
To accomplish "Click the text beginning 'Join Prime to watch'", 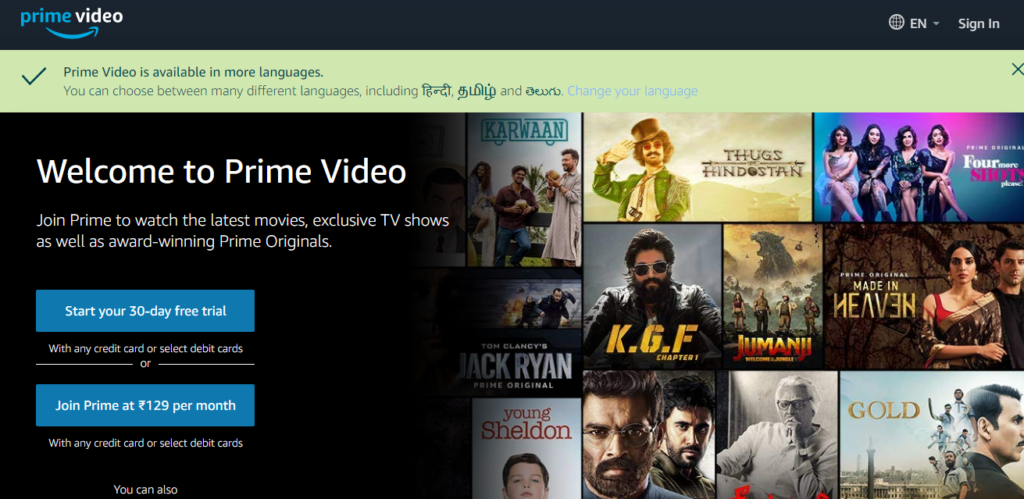I will [x=242, y=231].
